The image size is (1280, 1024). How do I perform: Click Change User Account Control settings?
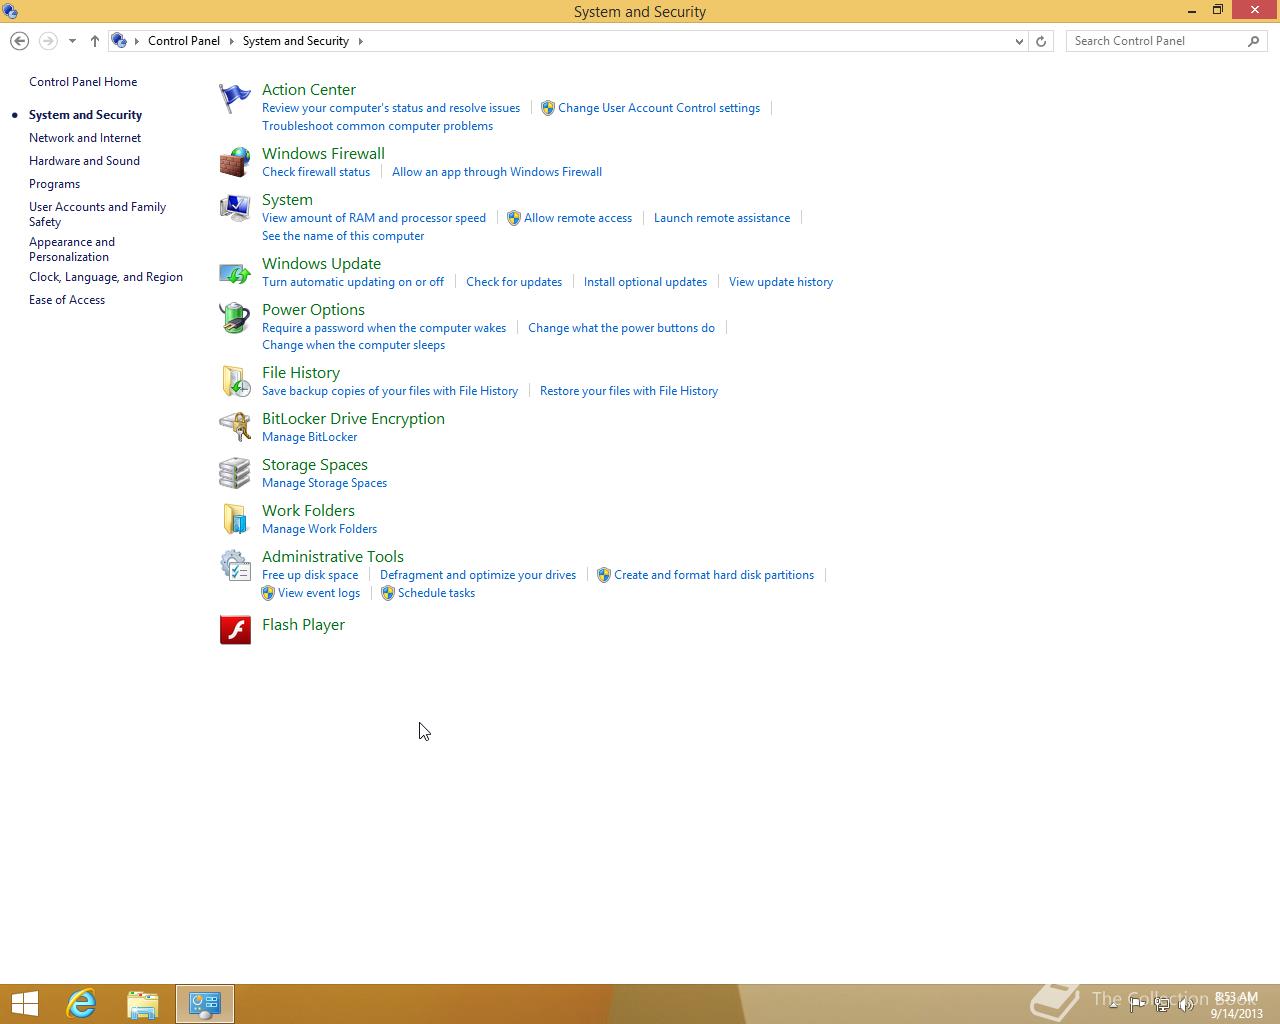pos(659,108)
